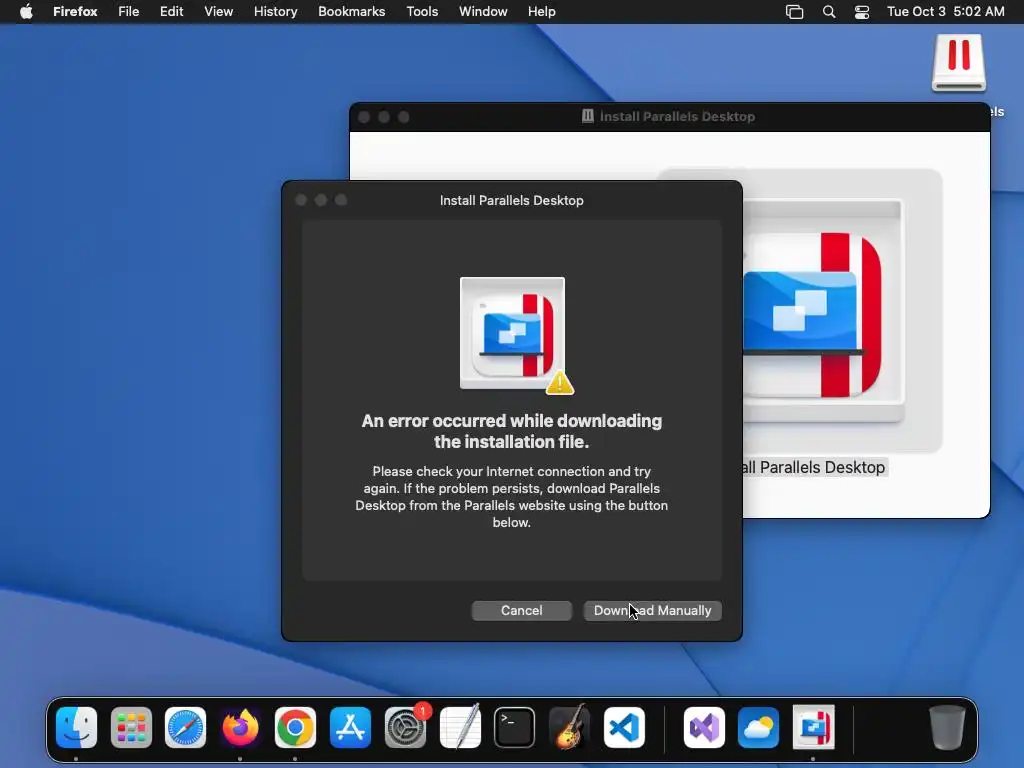Open the Firefox application menu
The width and height of the screenshot is (1024, 768).
coord(75,12)
